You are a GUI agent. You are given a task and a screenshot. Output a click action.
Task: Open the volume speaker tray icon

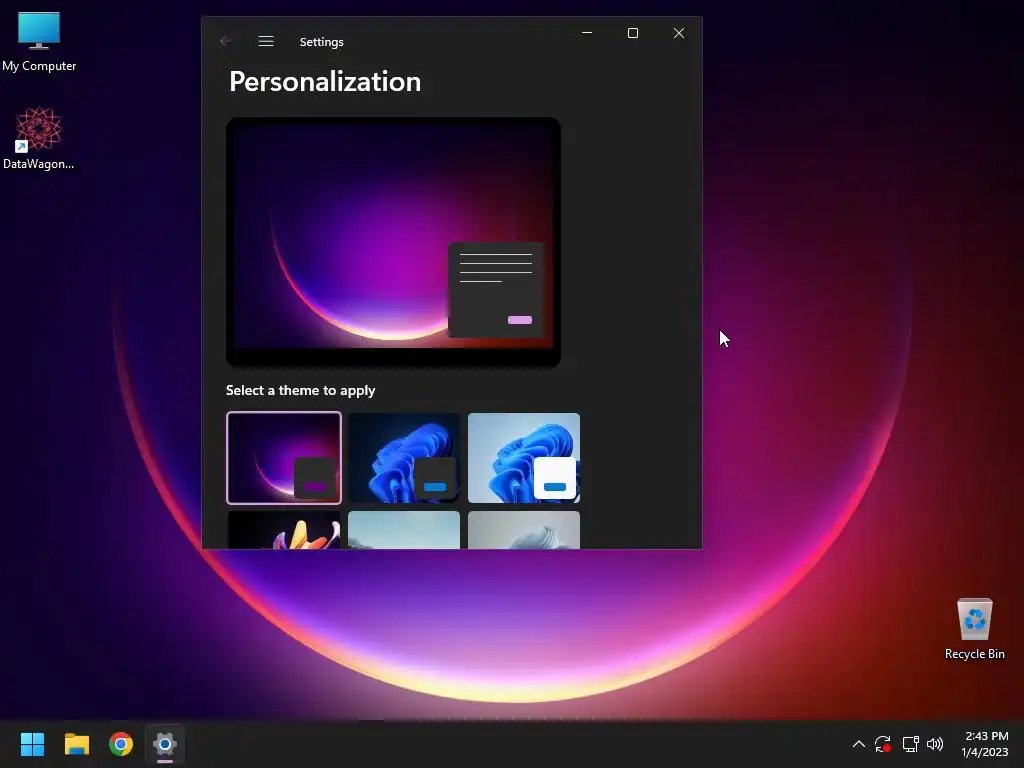pos(935,744)
